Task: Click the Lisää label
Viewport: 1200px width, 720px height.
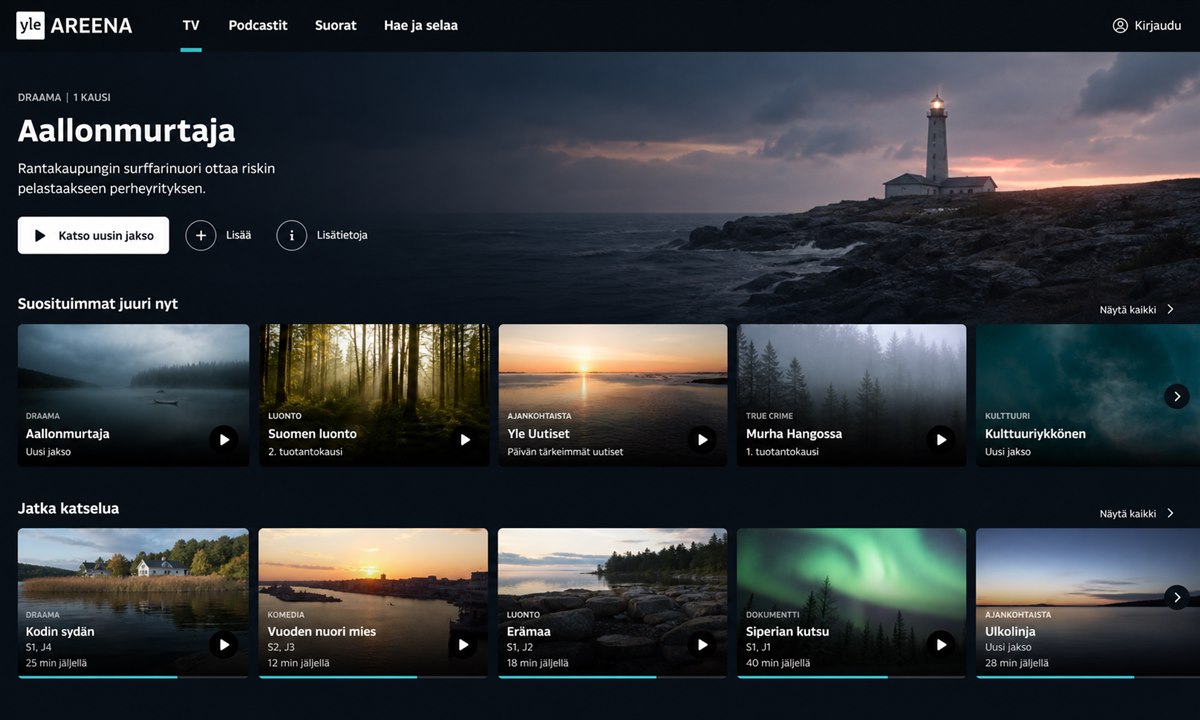Action: click(x=239, y=236)
